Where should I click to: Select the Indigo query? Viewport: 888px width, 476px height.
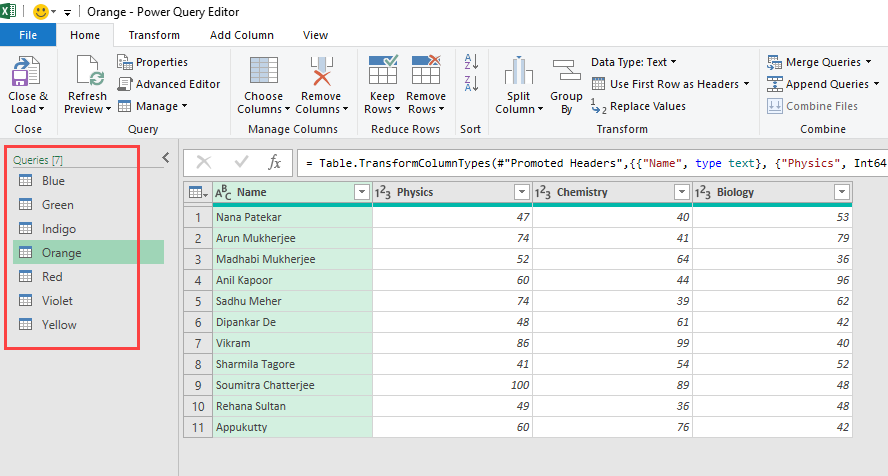coord(88,229)
